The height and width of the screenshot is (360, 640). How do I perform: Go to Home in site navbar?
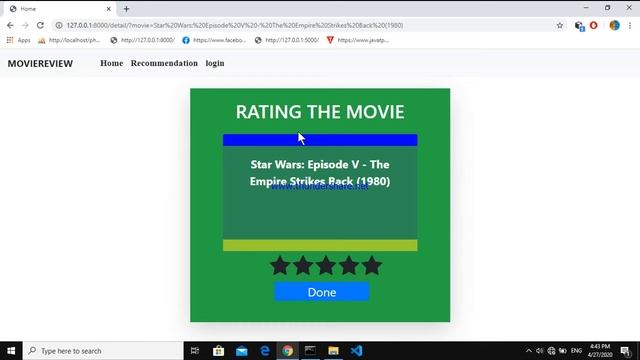pyautogui.click(x=111, y=63)
